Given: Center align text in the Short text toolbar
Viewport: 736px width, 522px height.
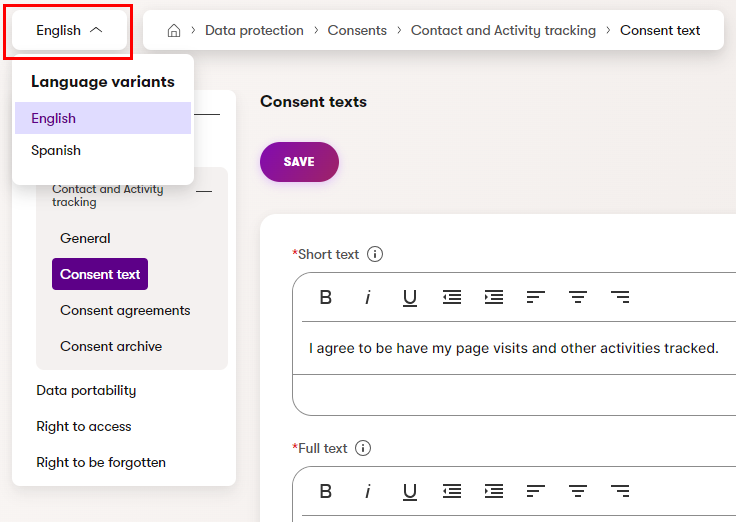Looking at the screenshot, I should 577,297.
